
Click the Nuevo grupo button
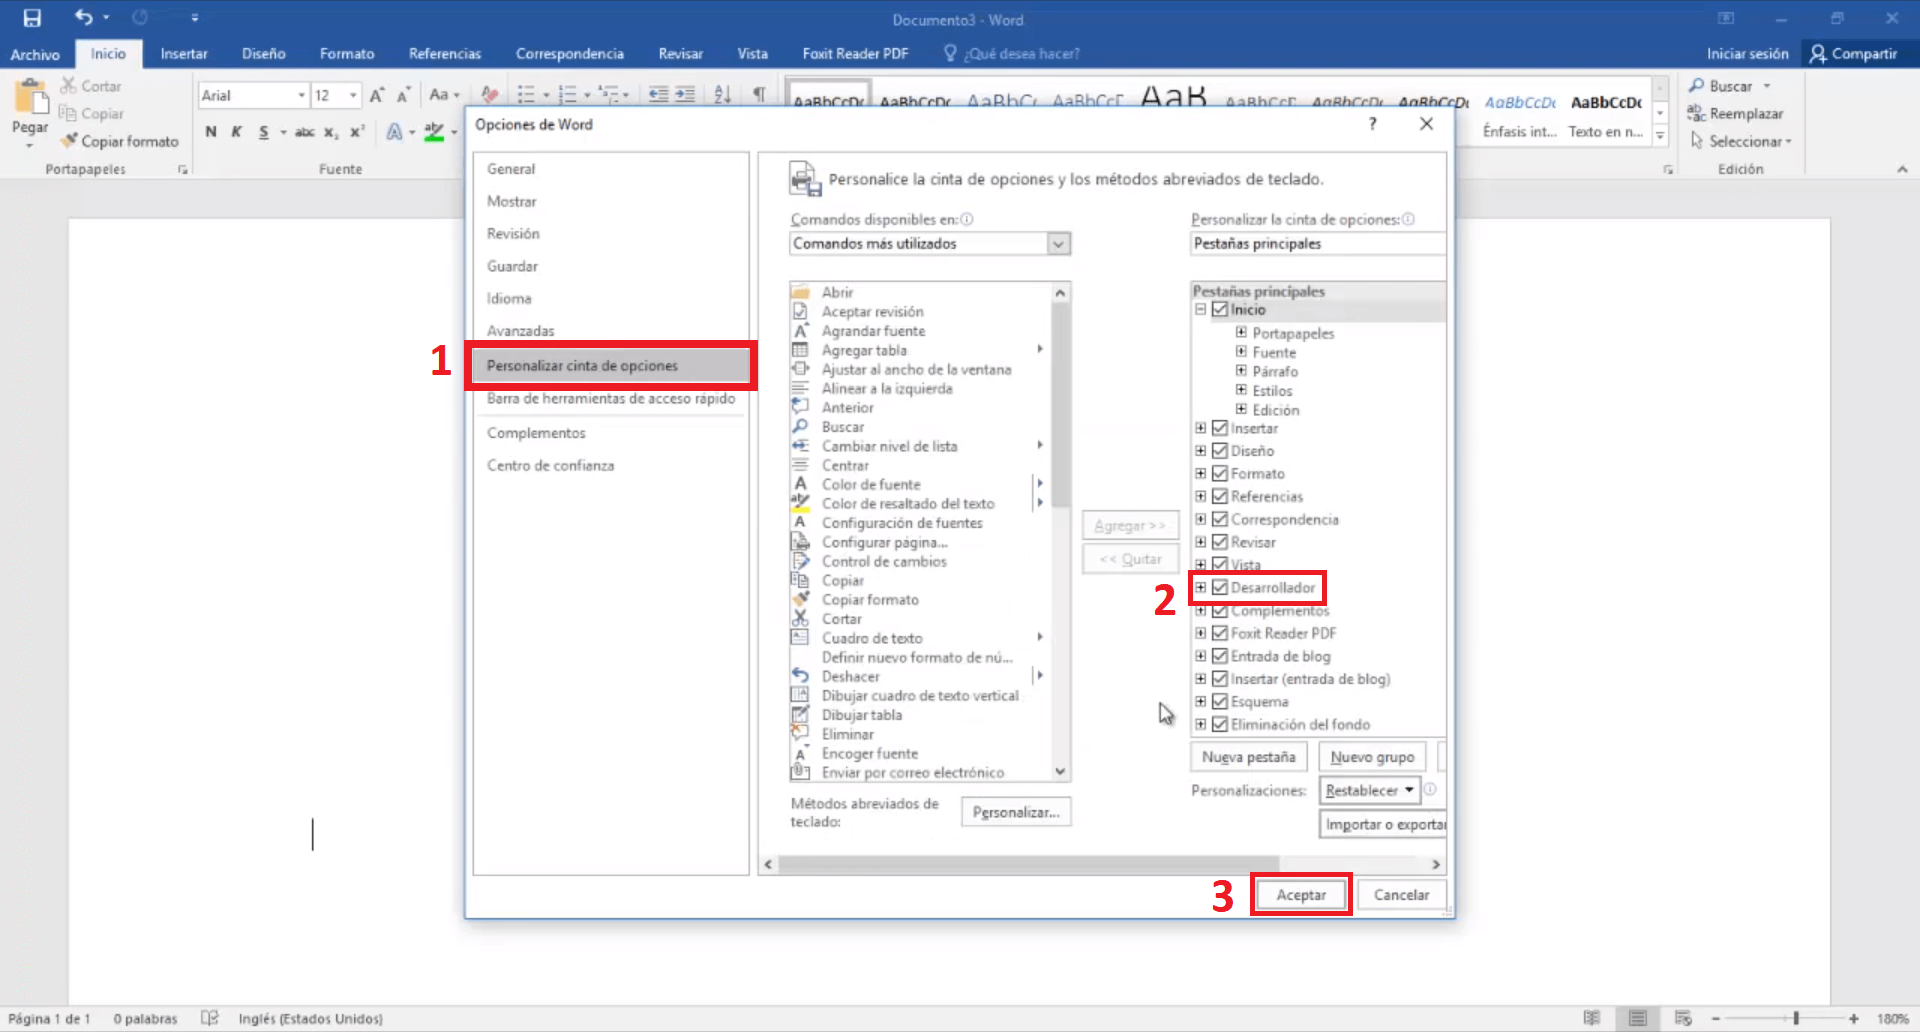point(1372,757)
